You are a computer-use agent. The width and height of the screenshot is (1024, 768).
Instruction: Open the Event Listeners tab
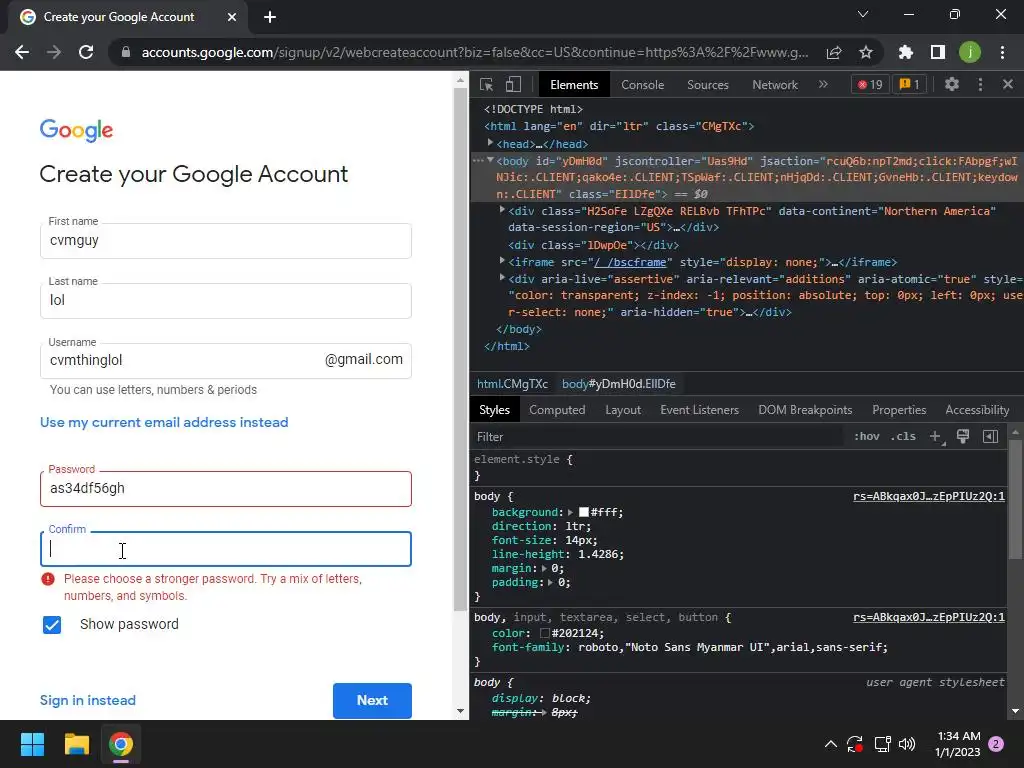click(699, 410)
